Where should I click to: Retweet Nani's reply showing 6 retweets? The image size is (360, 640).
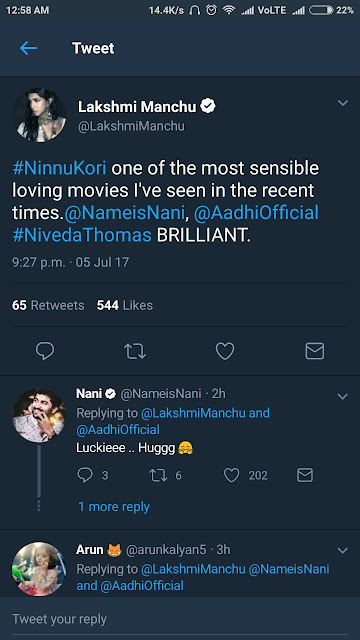[158, 475]
